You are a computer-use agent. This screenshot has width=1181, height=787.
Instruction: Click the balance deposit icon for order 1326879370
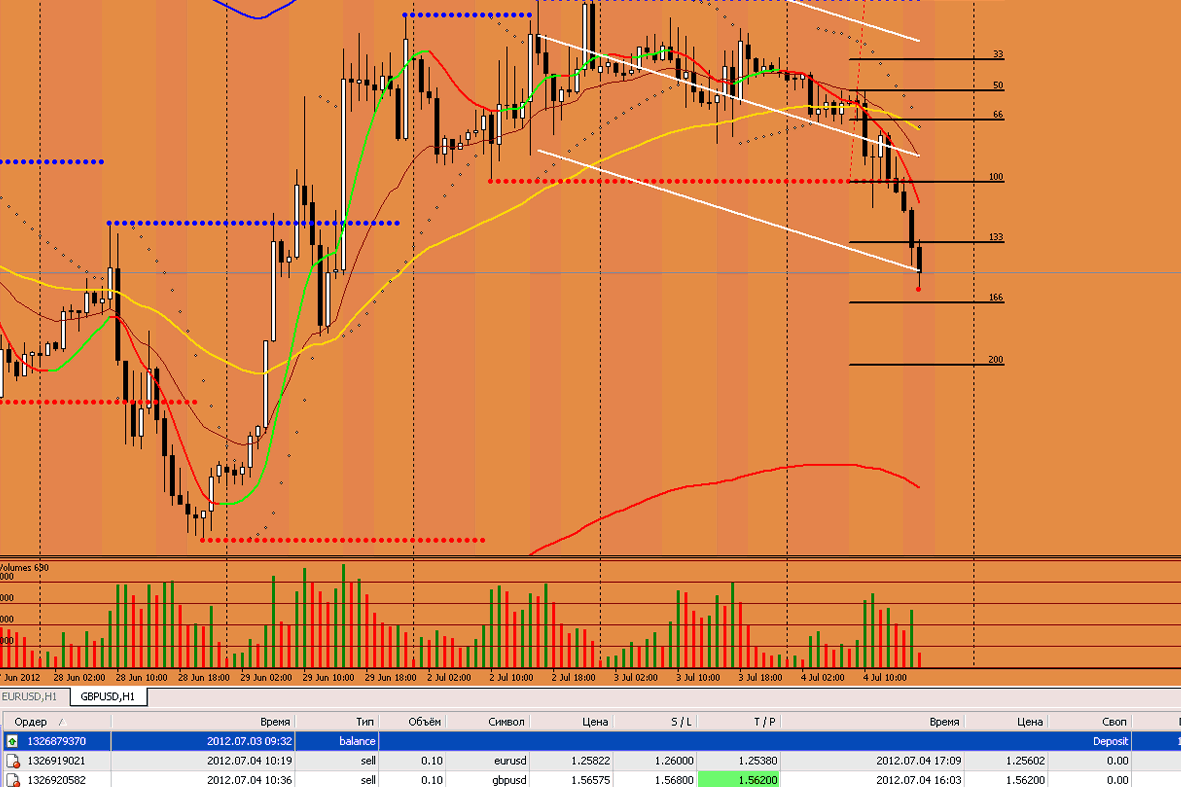[12, 741]
